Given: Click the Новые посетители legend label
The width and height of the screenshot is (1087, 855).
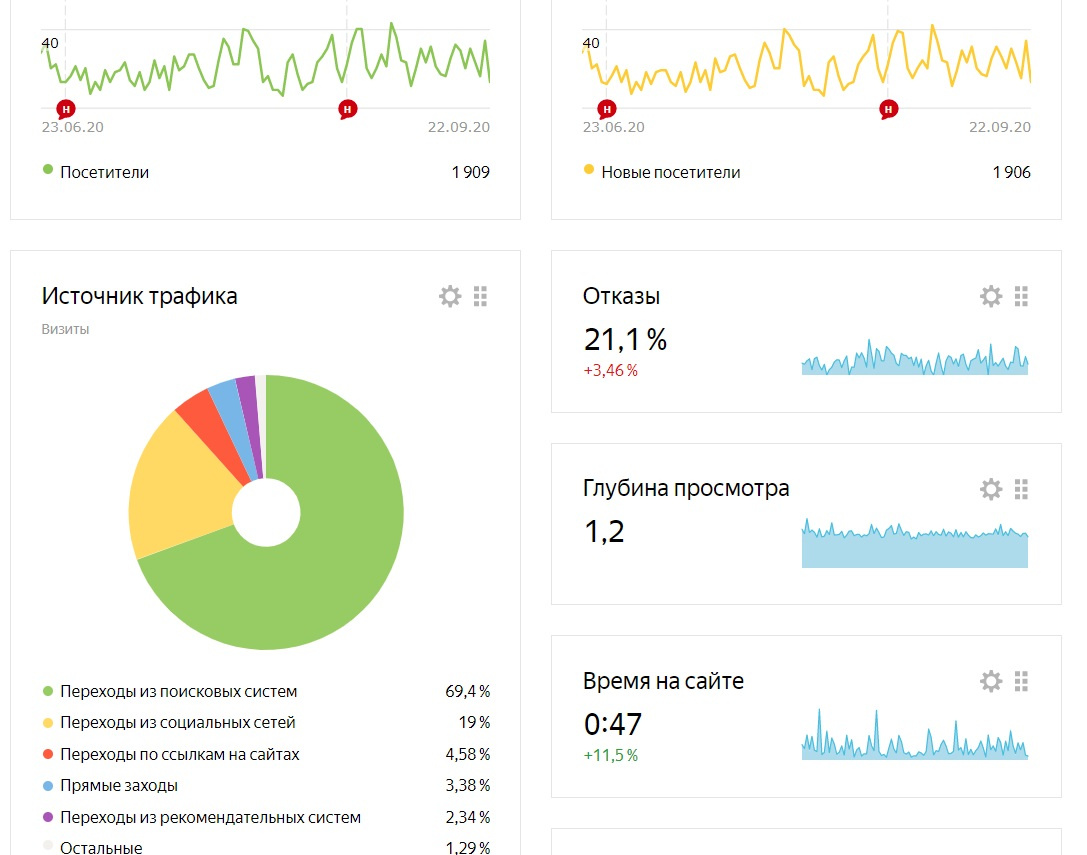Looking at the screenshot, I should [x=671, y=172].
